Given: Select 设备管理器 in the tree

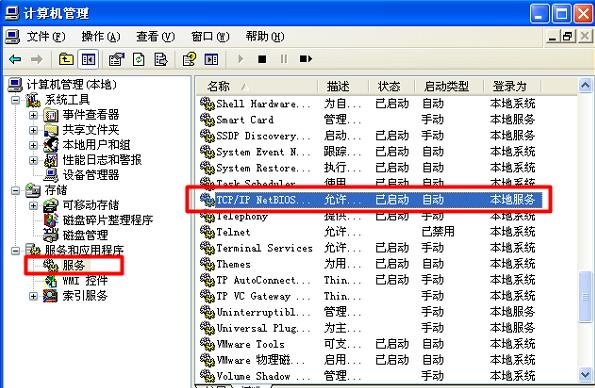Looking at the screenshot, I should click(x=91, y=175).
